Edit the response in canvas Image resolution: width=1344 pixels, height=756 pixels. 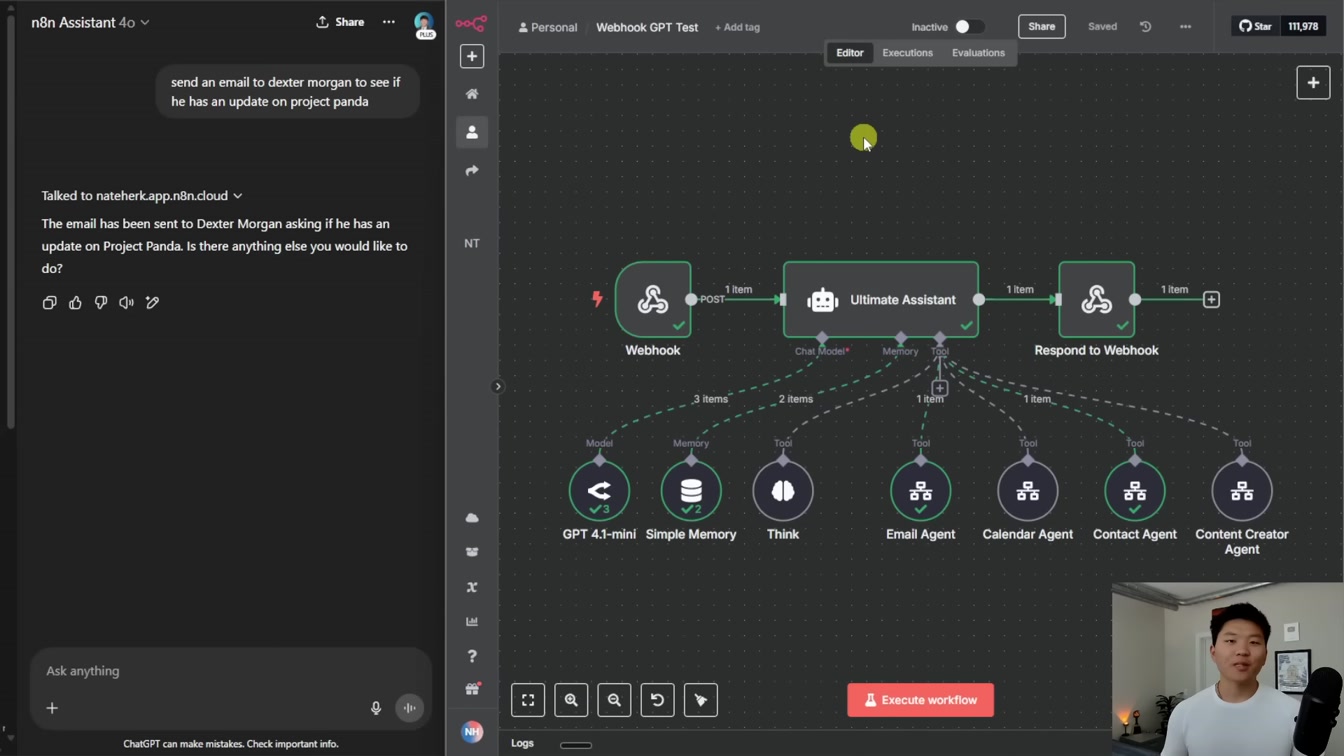pos(152,303)
